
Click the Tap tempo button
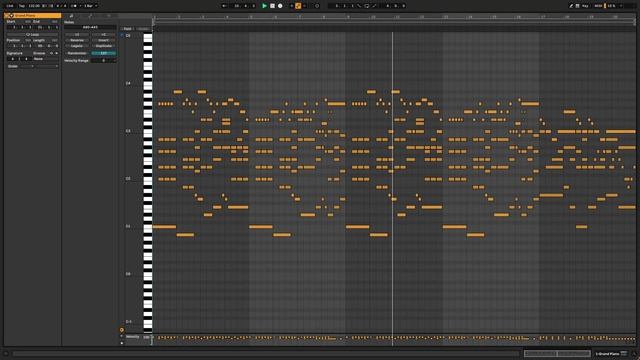tap(22, 6)
